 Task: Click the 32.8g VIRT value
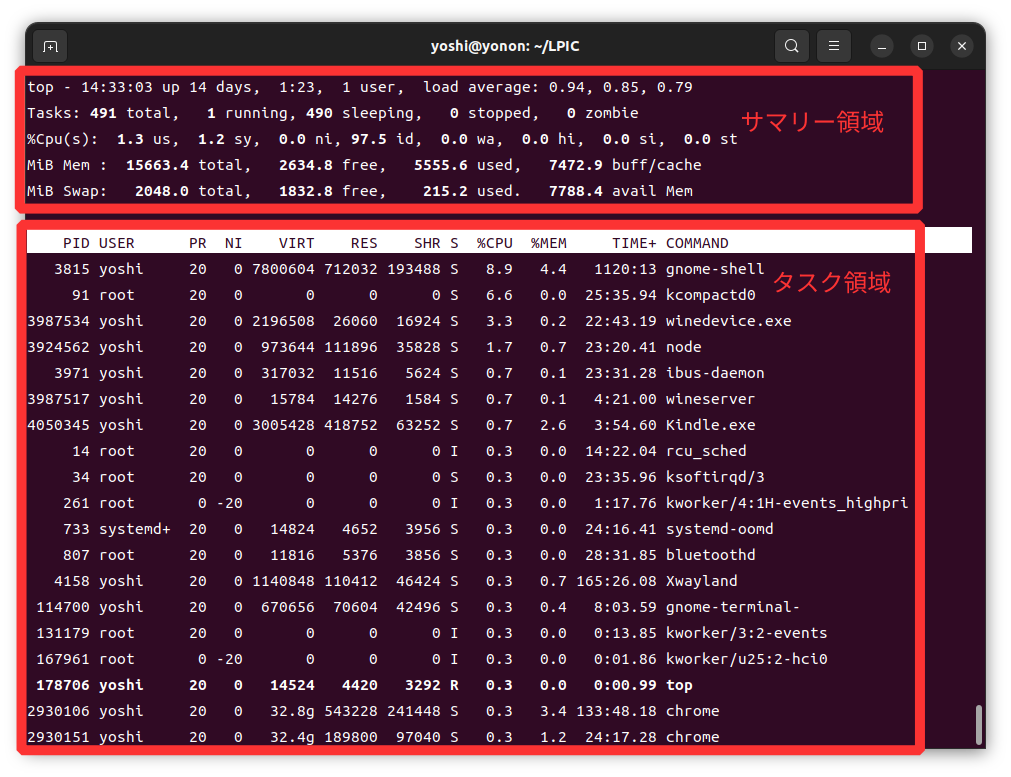(292, 711)
